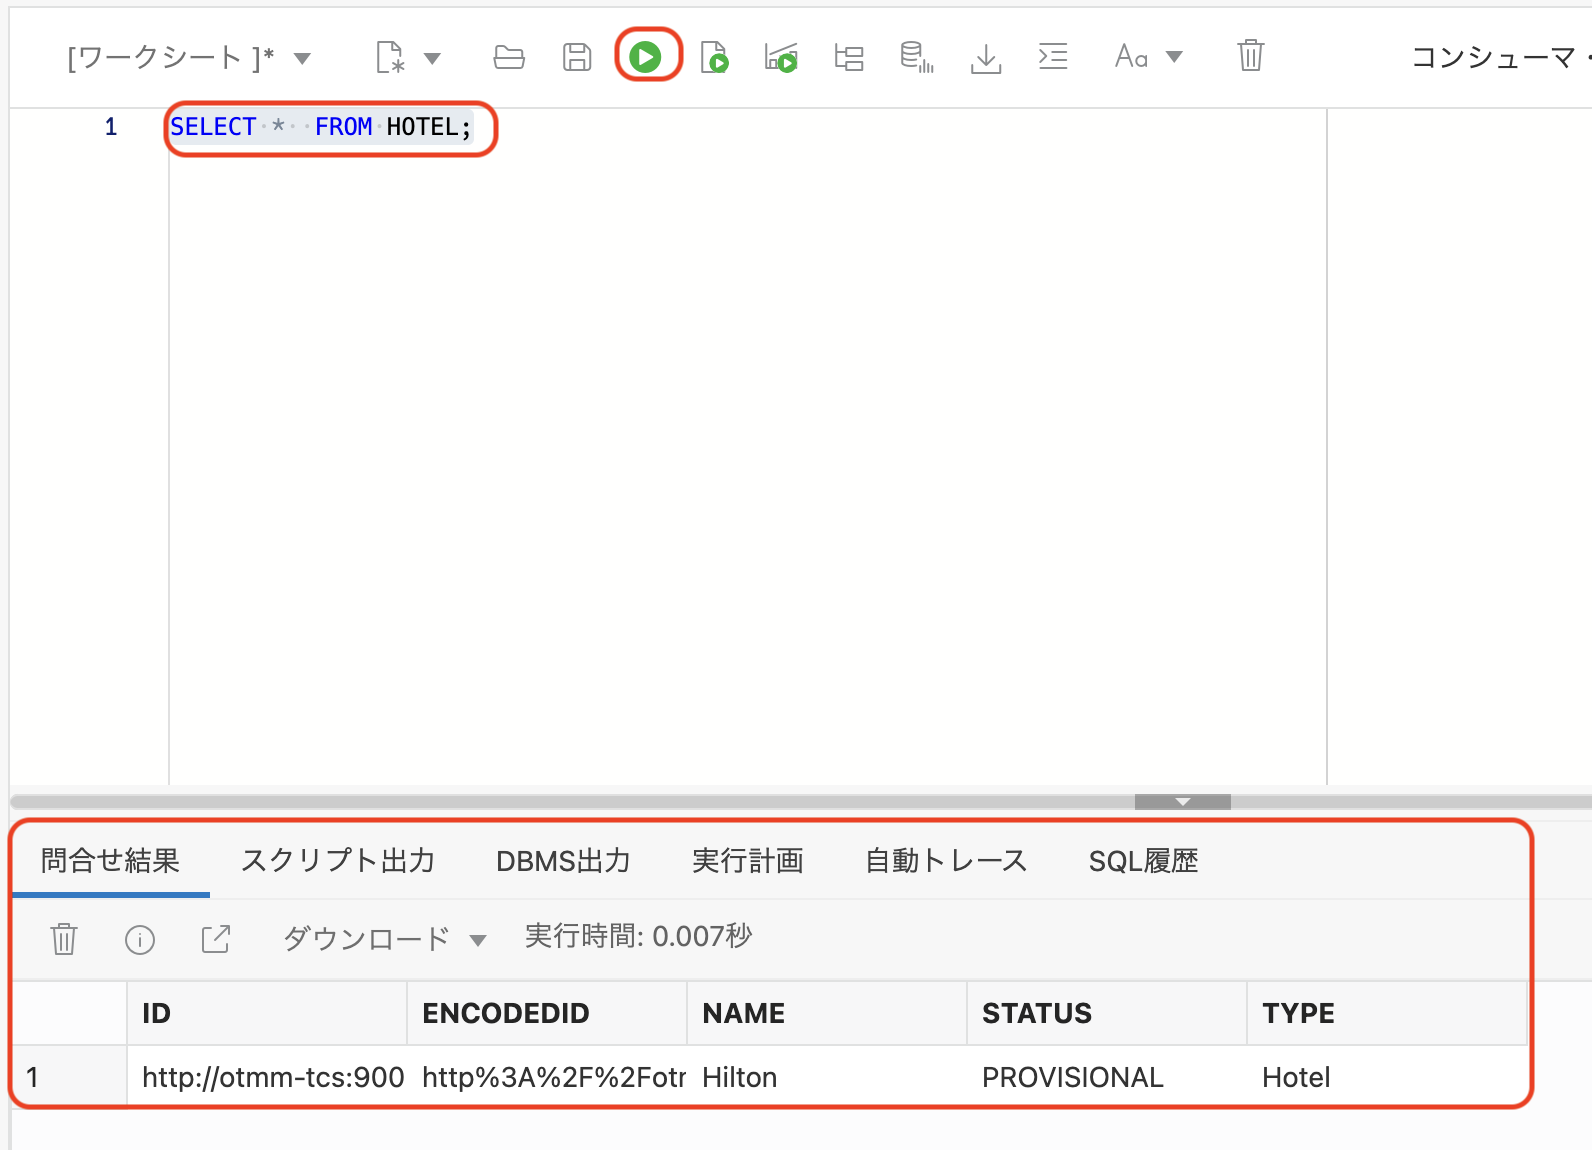The width and height of the screenshot is (1592, 1150).
Task: Open results in new window icon
Action: click(216, 939)
